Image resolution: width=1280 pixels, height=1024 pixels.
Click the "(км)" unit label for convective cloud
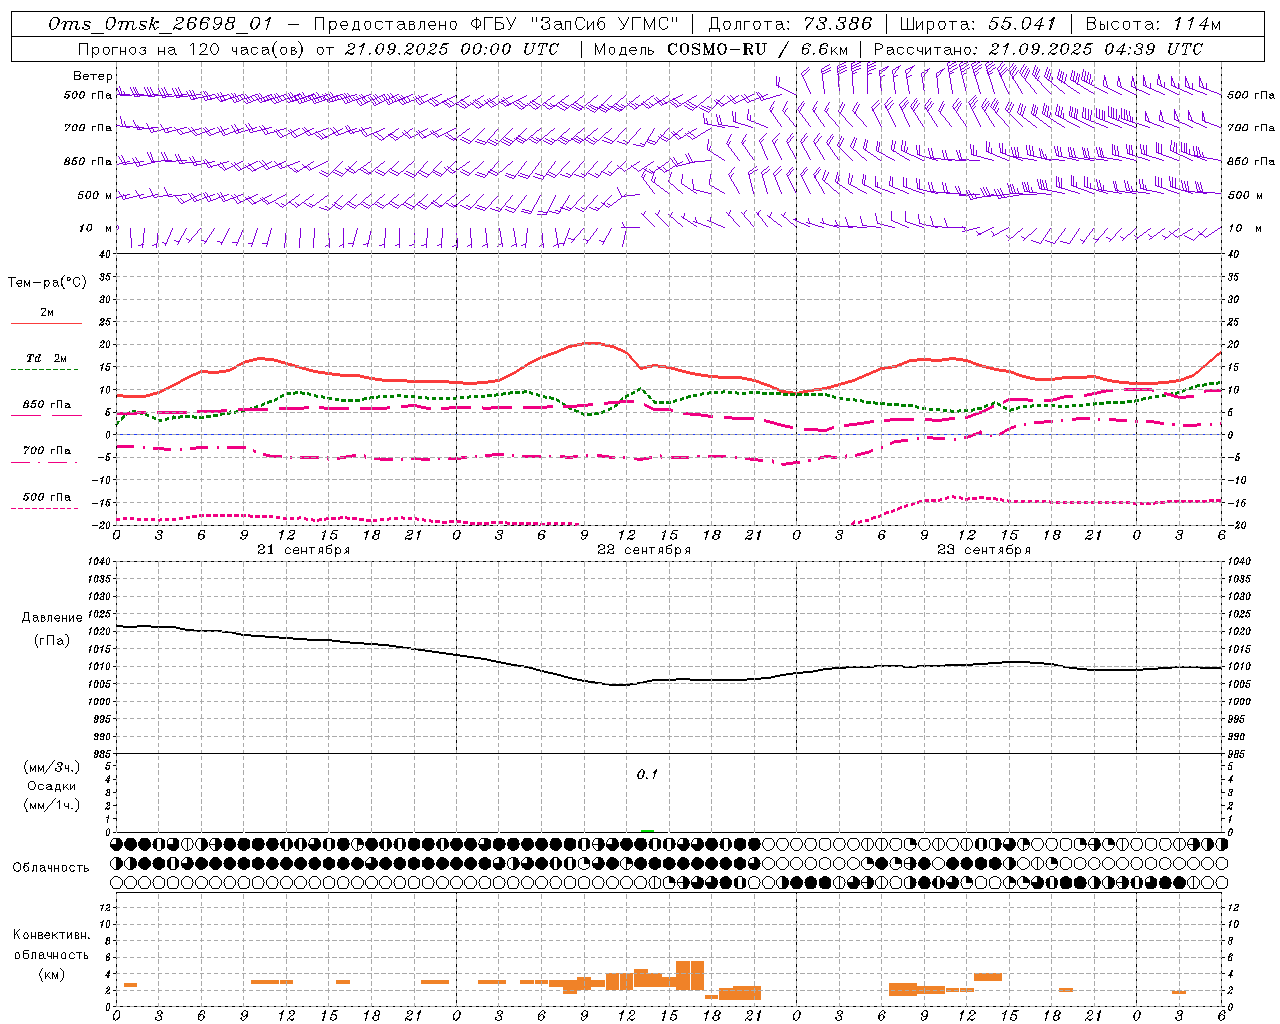click(x=51, y=974)
